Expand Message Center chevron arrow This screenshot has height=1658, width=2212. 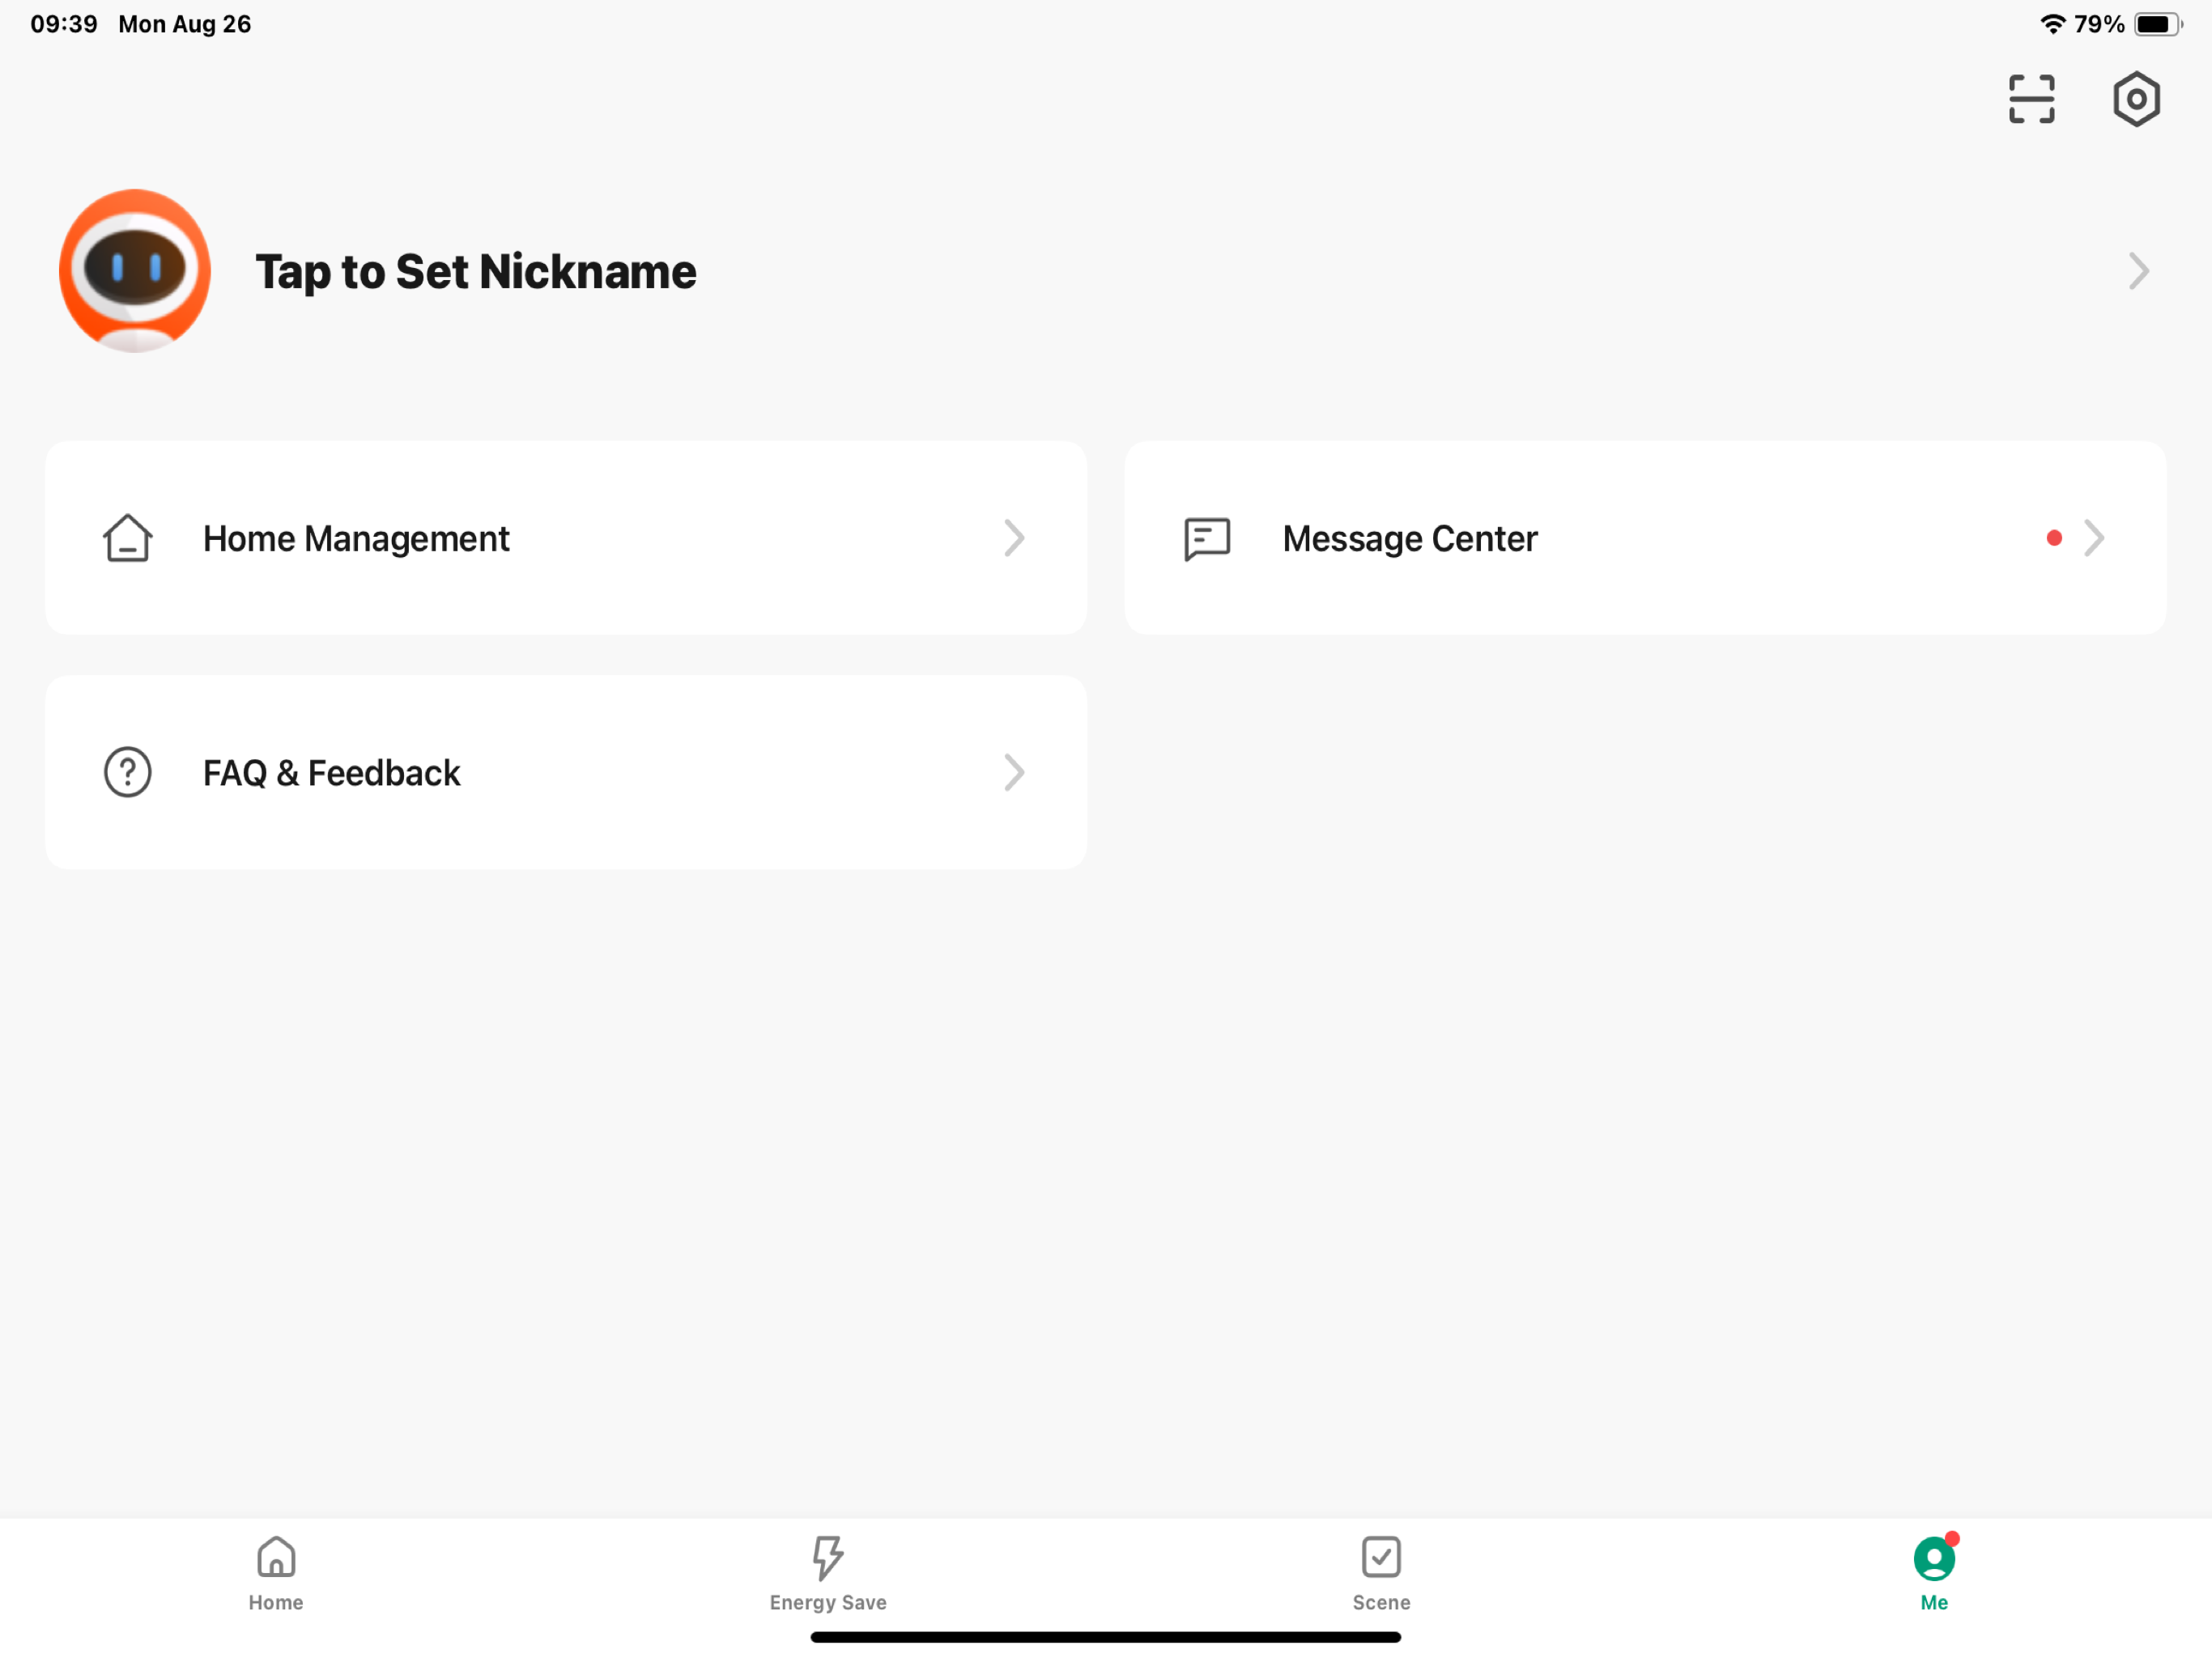[x=2094, y=538]
